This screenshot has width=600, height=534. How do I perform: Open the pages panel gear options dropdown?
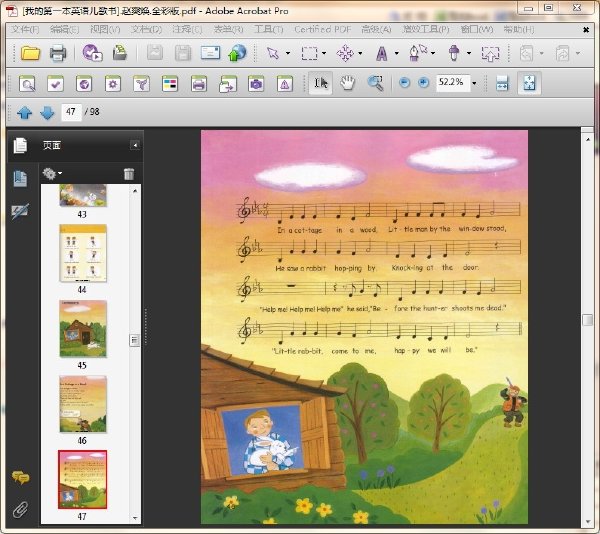[x=52, y=174]
